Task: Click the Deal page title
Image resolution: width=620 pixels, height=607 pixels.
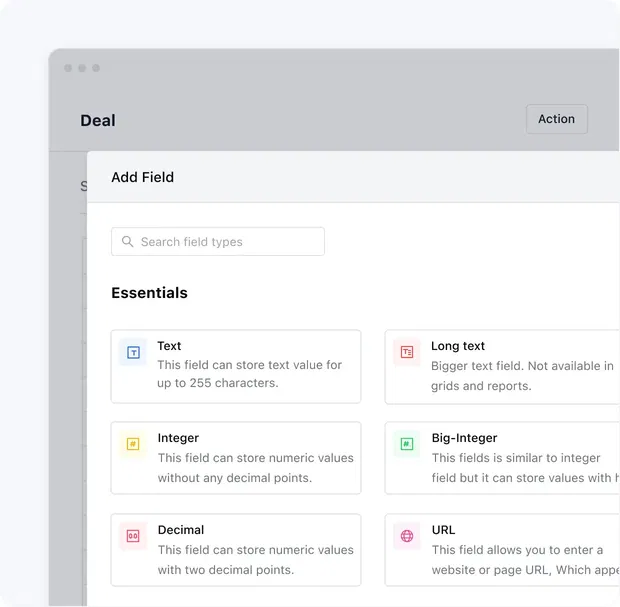Action: pyautogui.click(x=98, y=121)
